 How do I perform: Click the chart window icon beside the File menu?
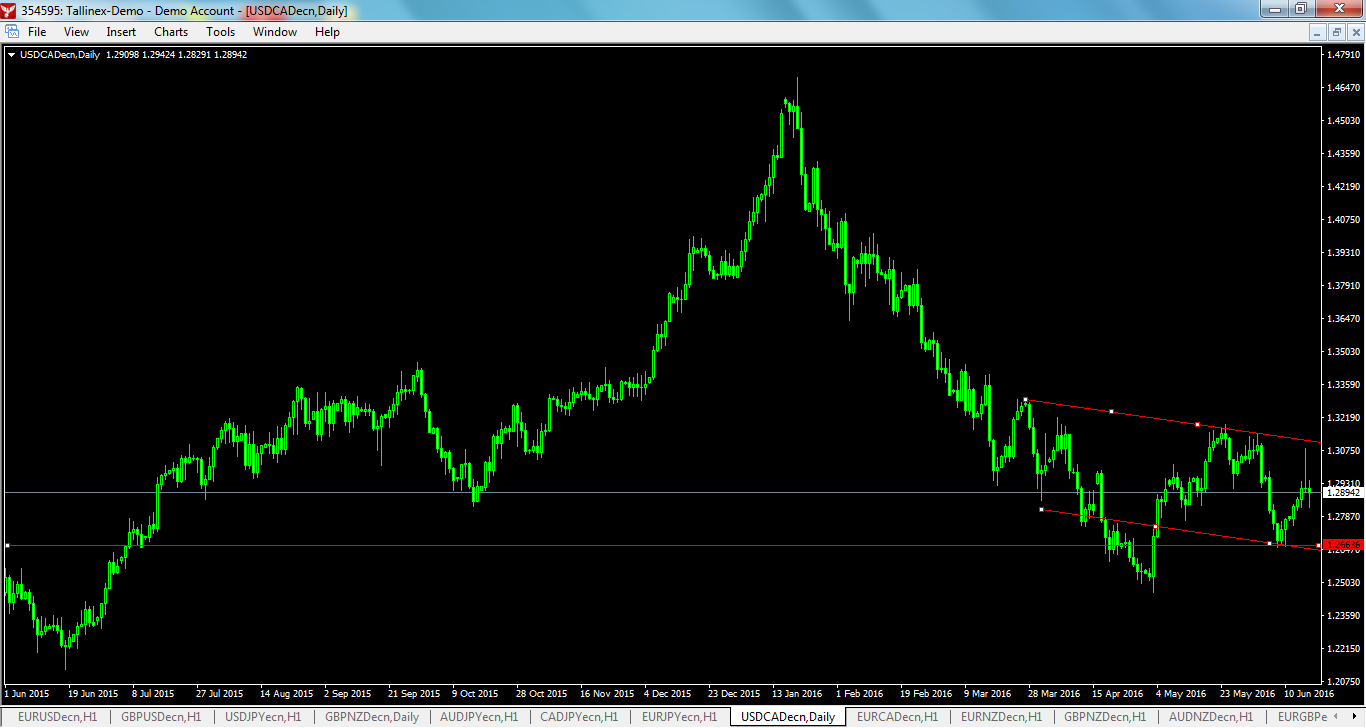(x=11, y=31)
